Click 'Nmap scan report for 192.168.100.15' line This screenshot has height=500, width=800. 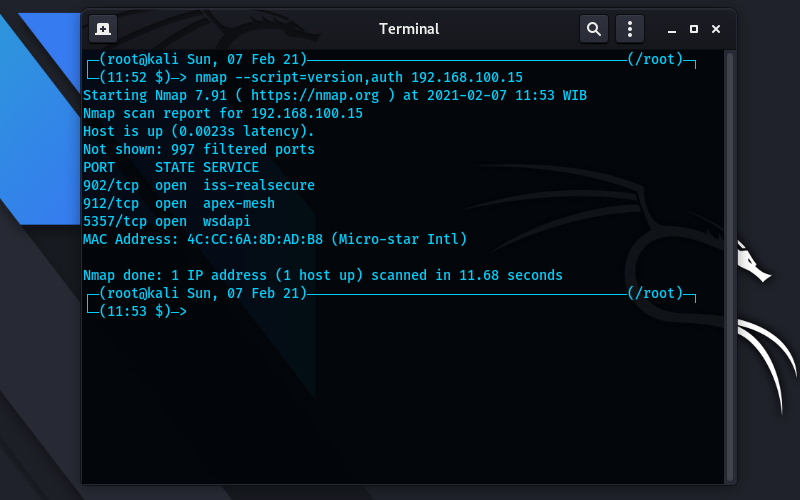click(x=223, y=113)
